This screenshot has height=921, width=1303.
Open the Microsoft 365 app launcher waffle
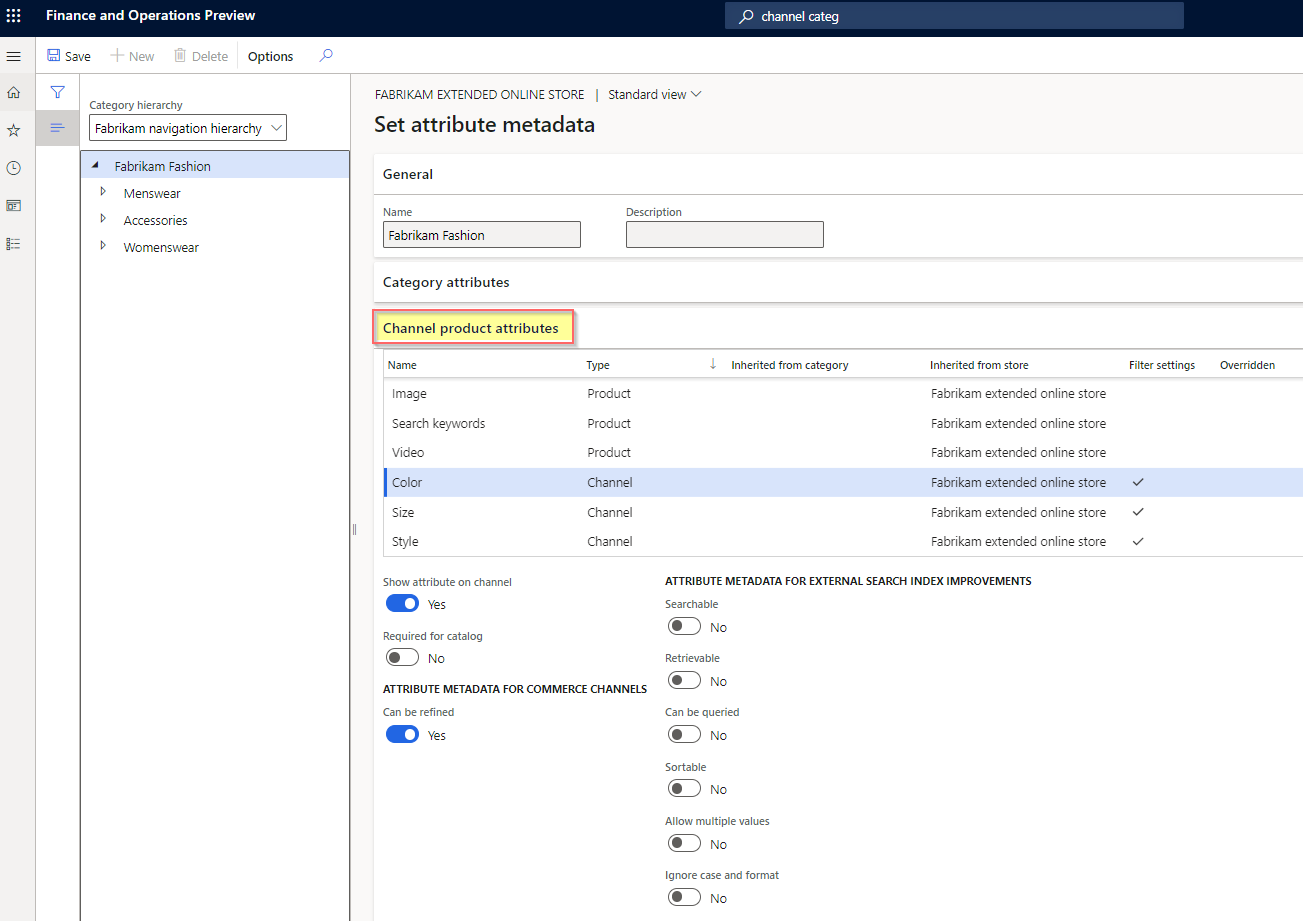[14, 15]
